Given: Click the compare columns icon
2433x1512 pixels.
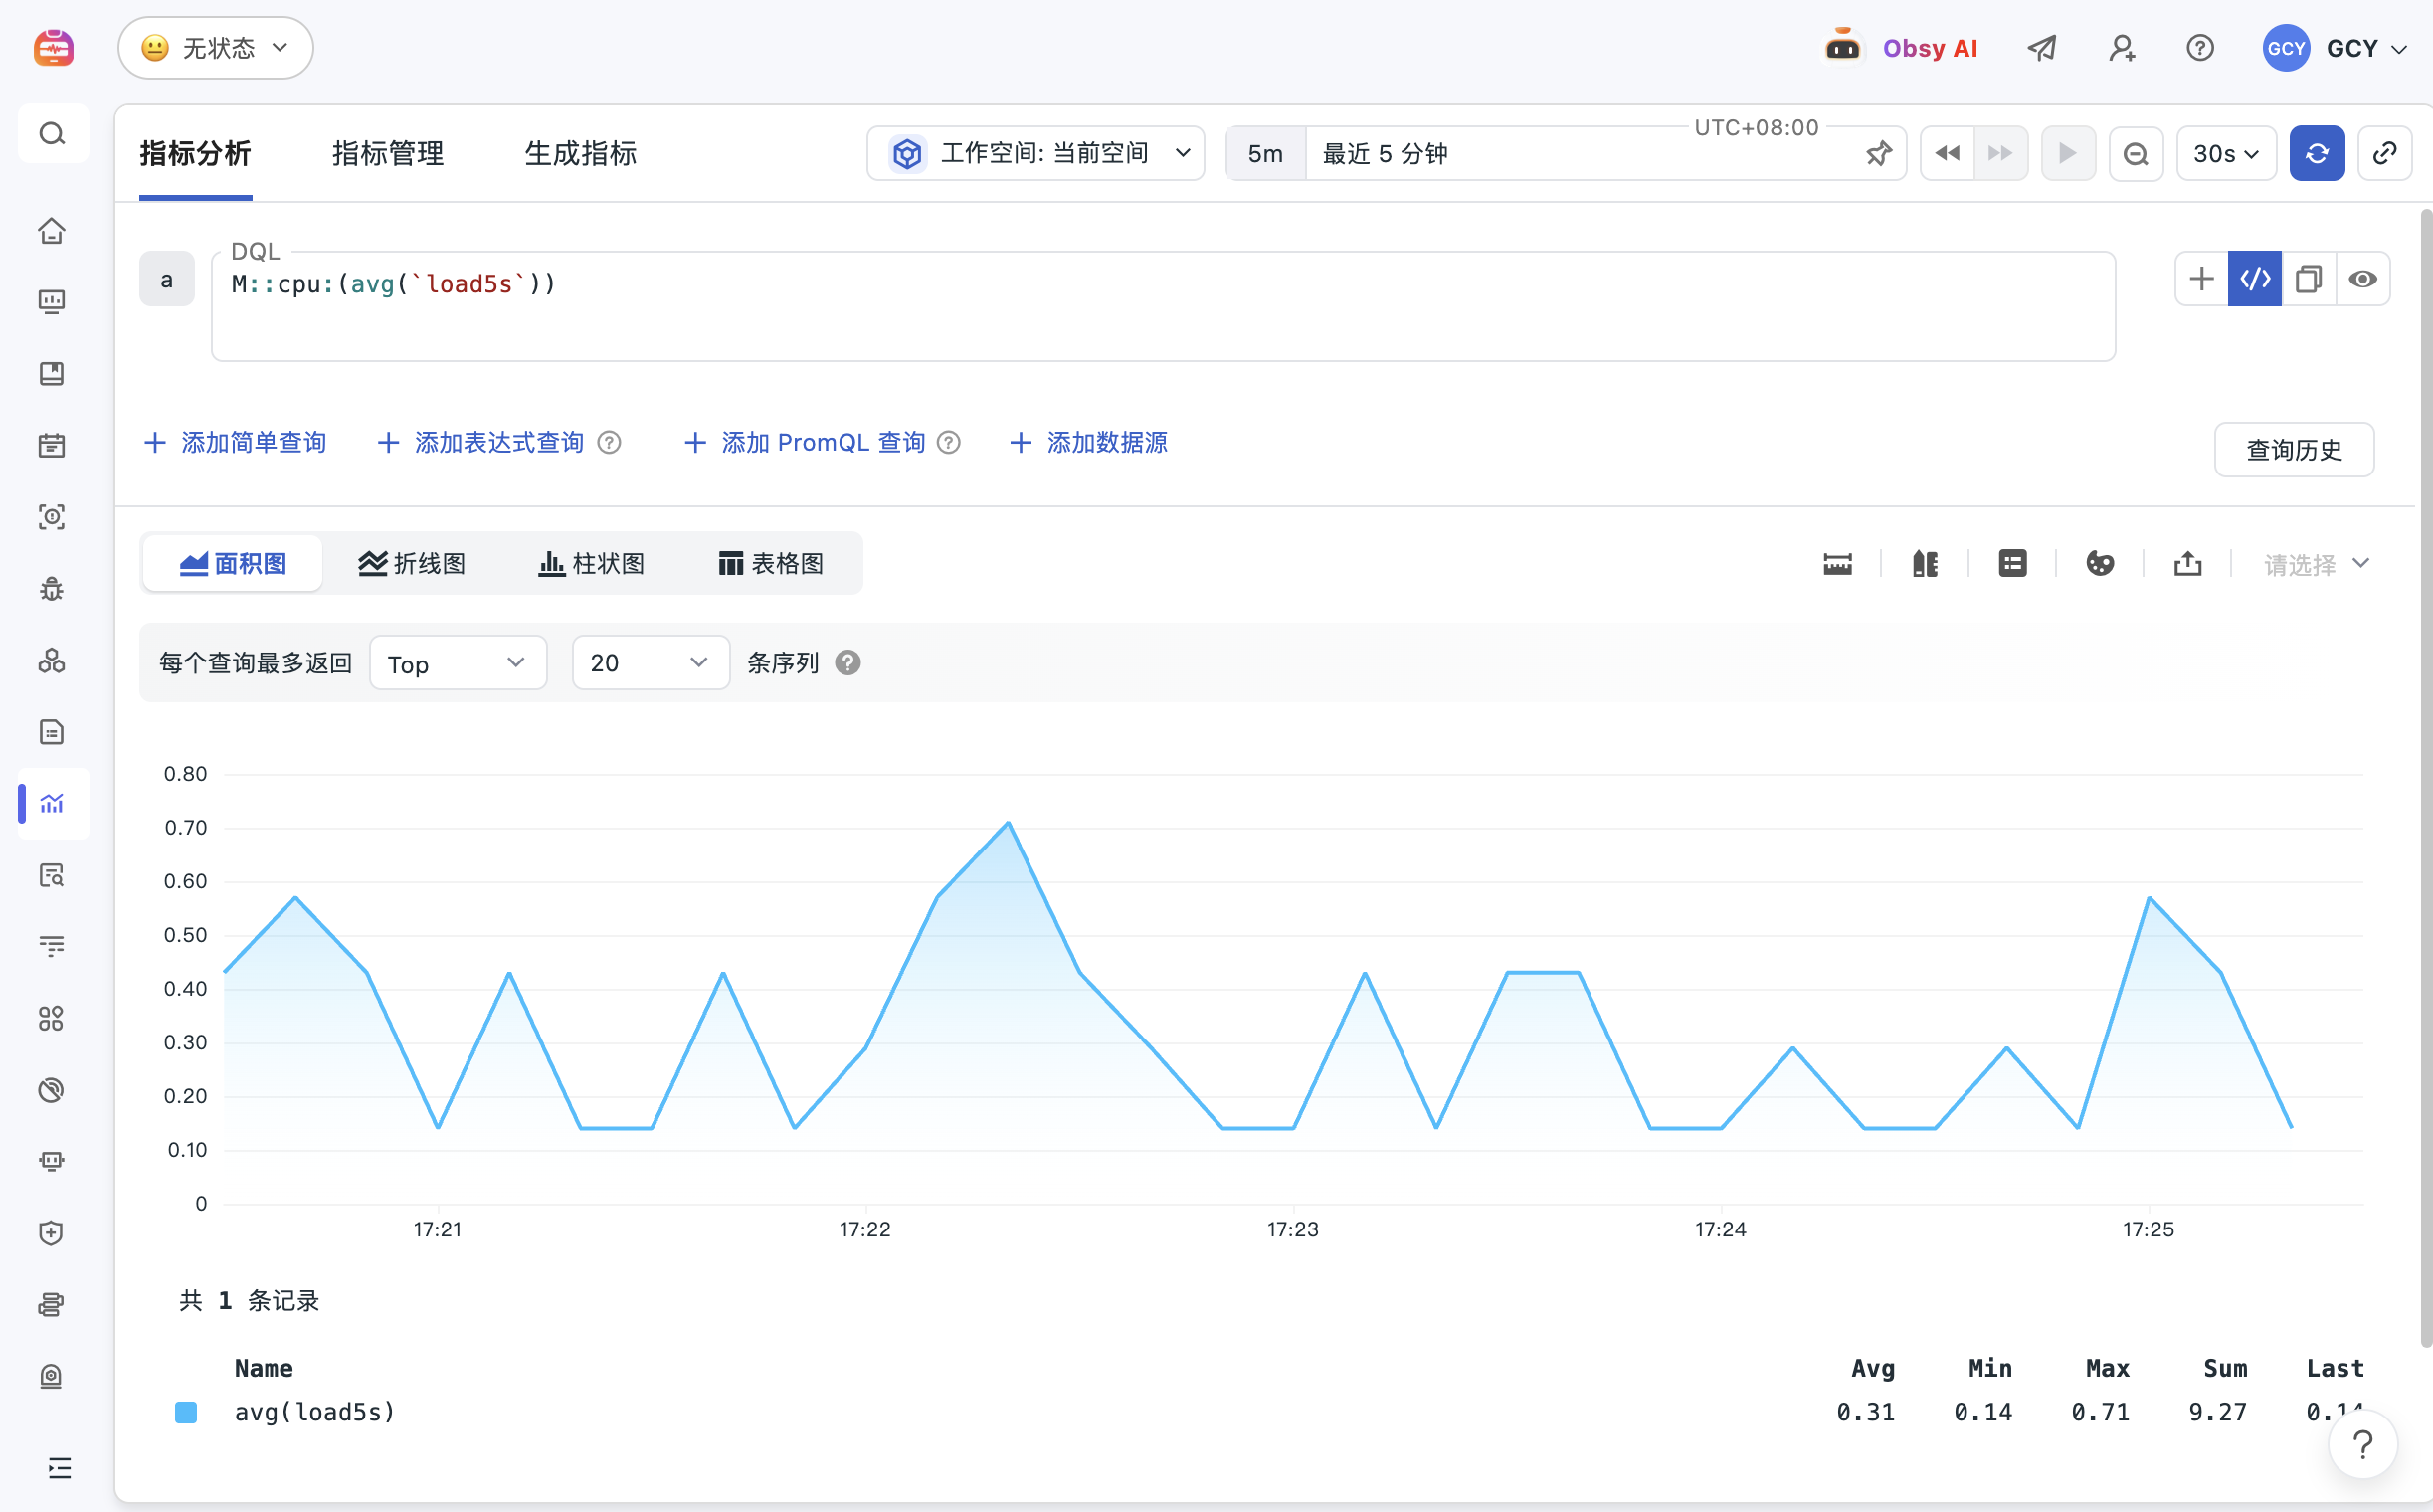Looking at the screenshot, I should click(x=1925, y=564).
